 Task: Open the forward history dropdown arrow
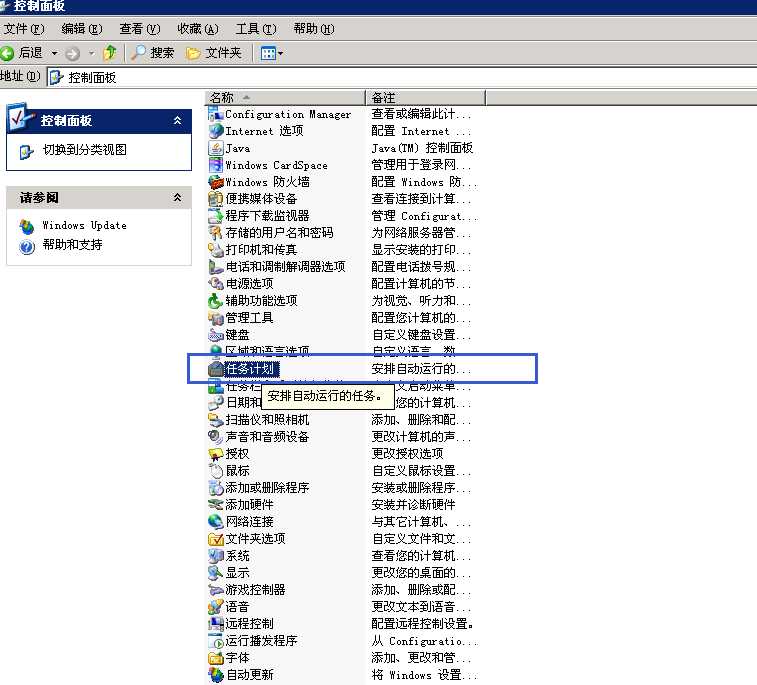(91, 53)
